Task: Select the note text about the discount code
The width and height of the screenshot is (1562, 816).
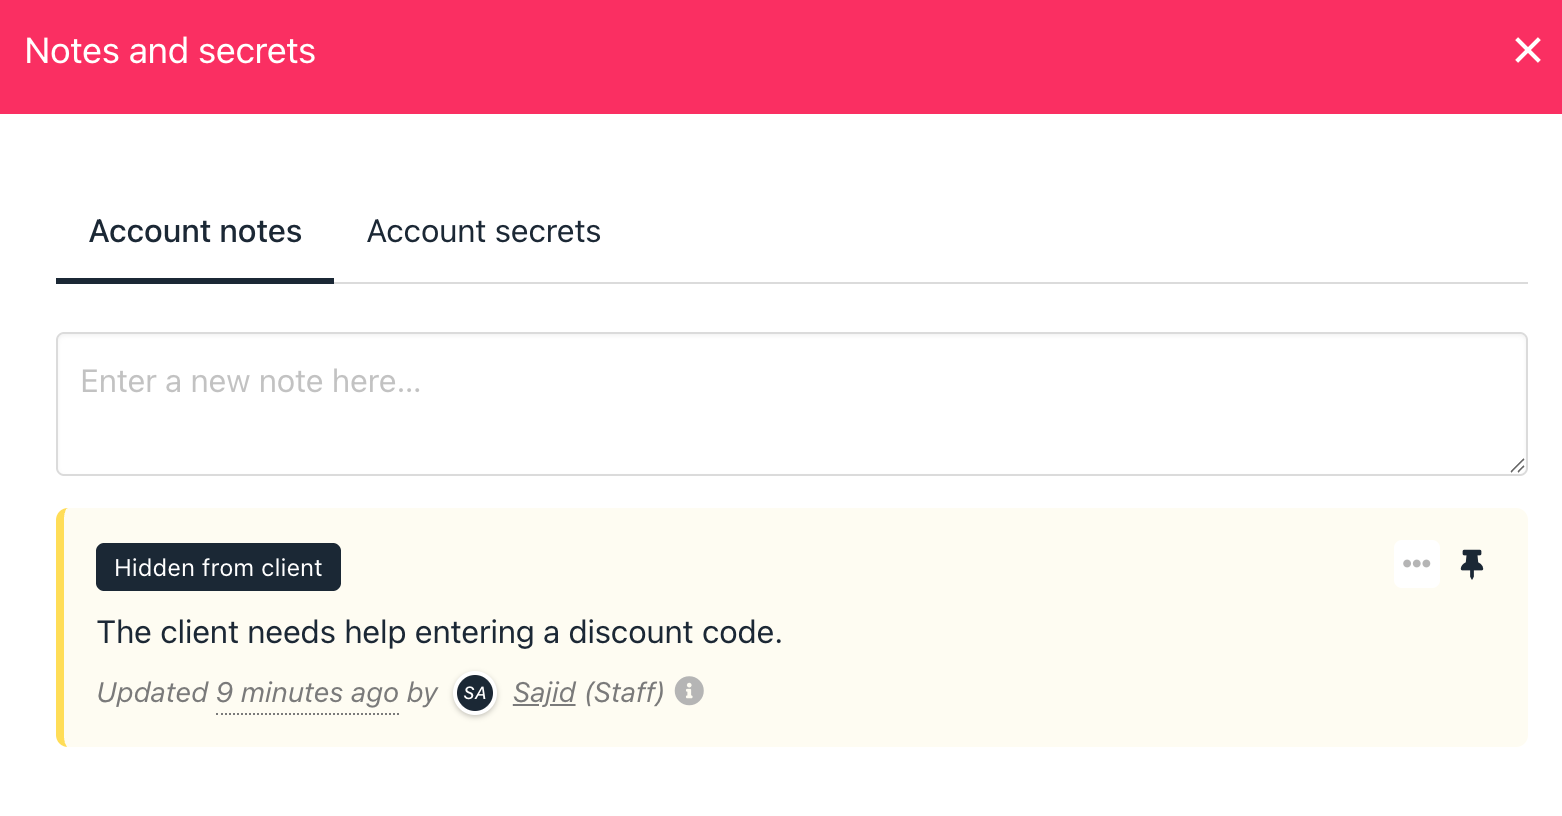Action: (439, 632)
